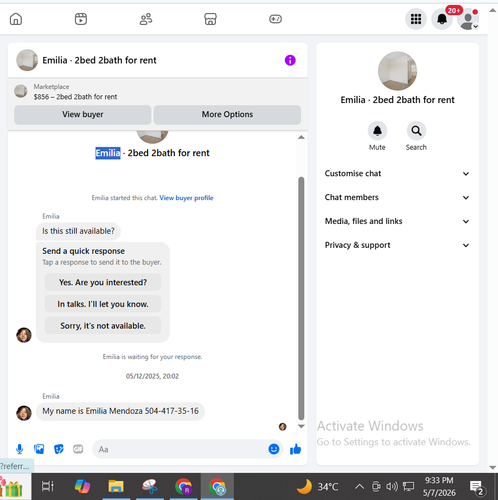Expand Chat members section

397,197
